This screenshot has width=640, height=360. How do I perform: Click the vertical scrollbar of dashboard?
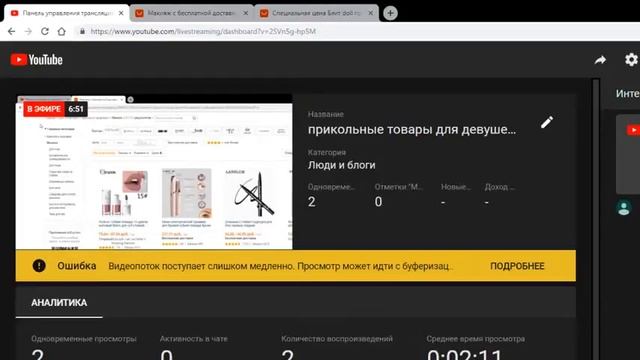click(x=596, y=220)
